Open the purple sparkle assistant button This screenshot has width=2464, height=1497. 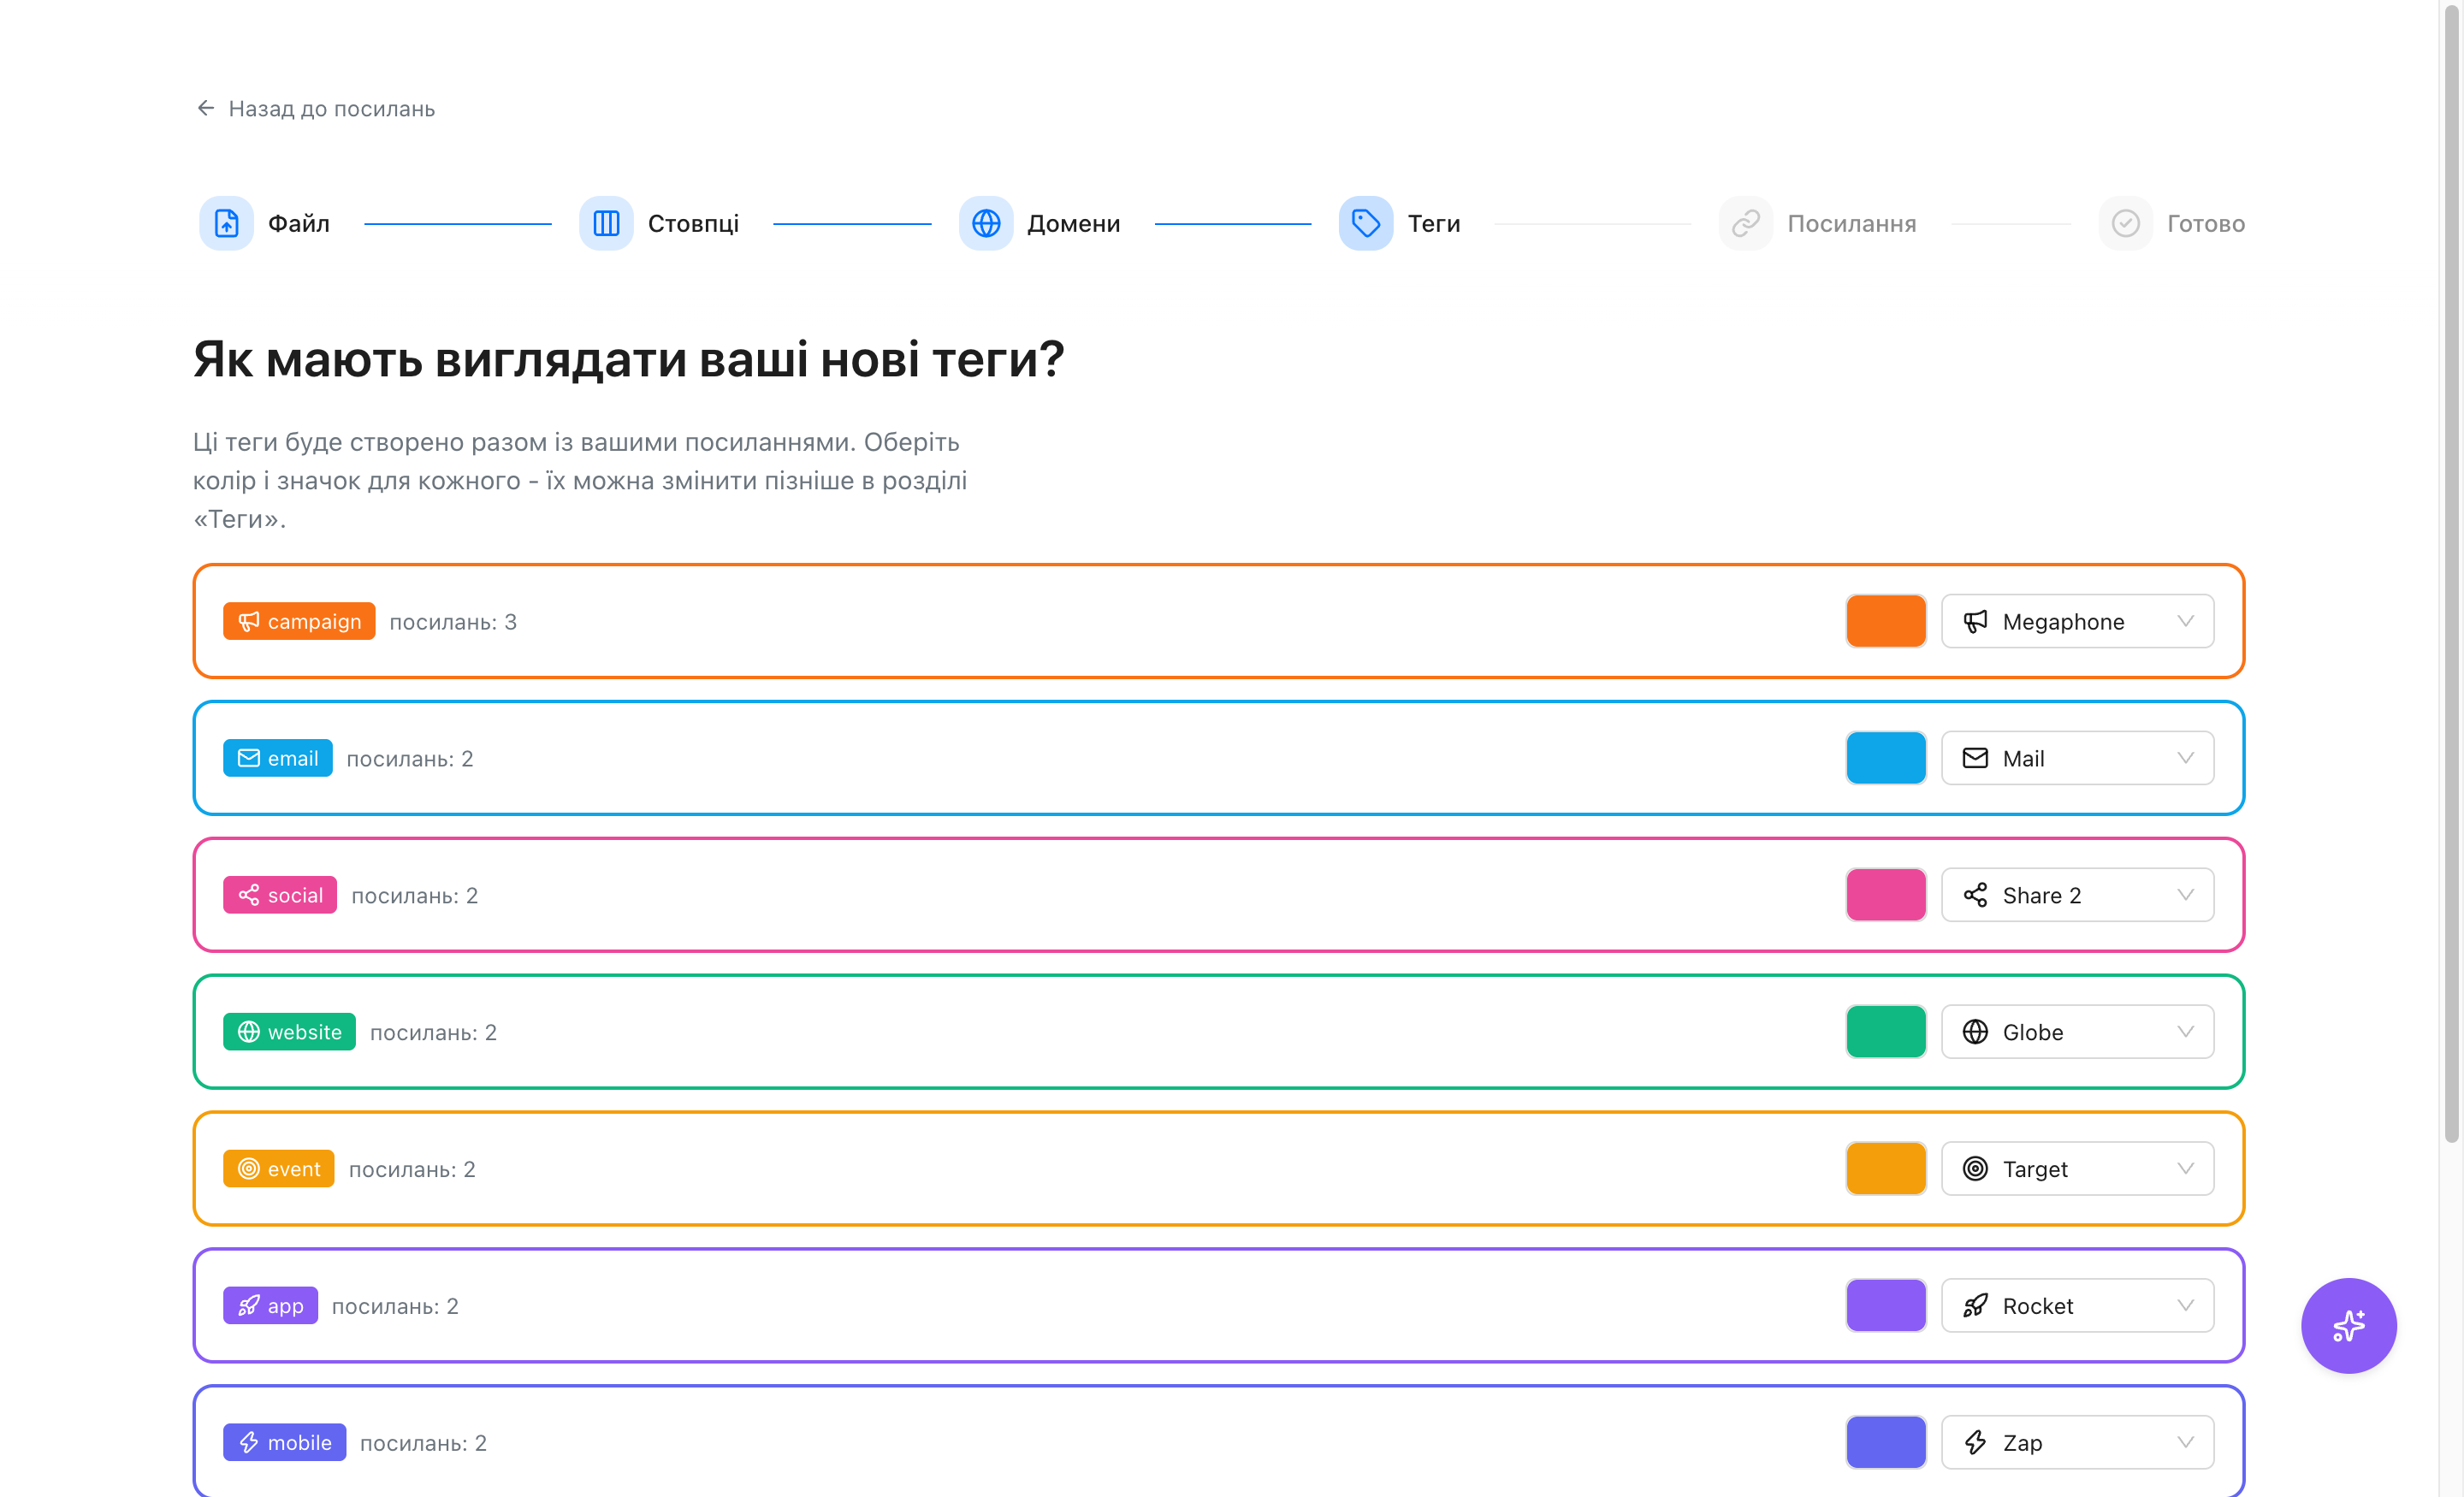pos(2349,1326)
